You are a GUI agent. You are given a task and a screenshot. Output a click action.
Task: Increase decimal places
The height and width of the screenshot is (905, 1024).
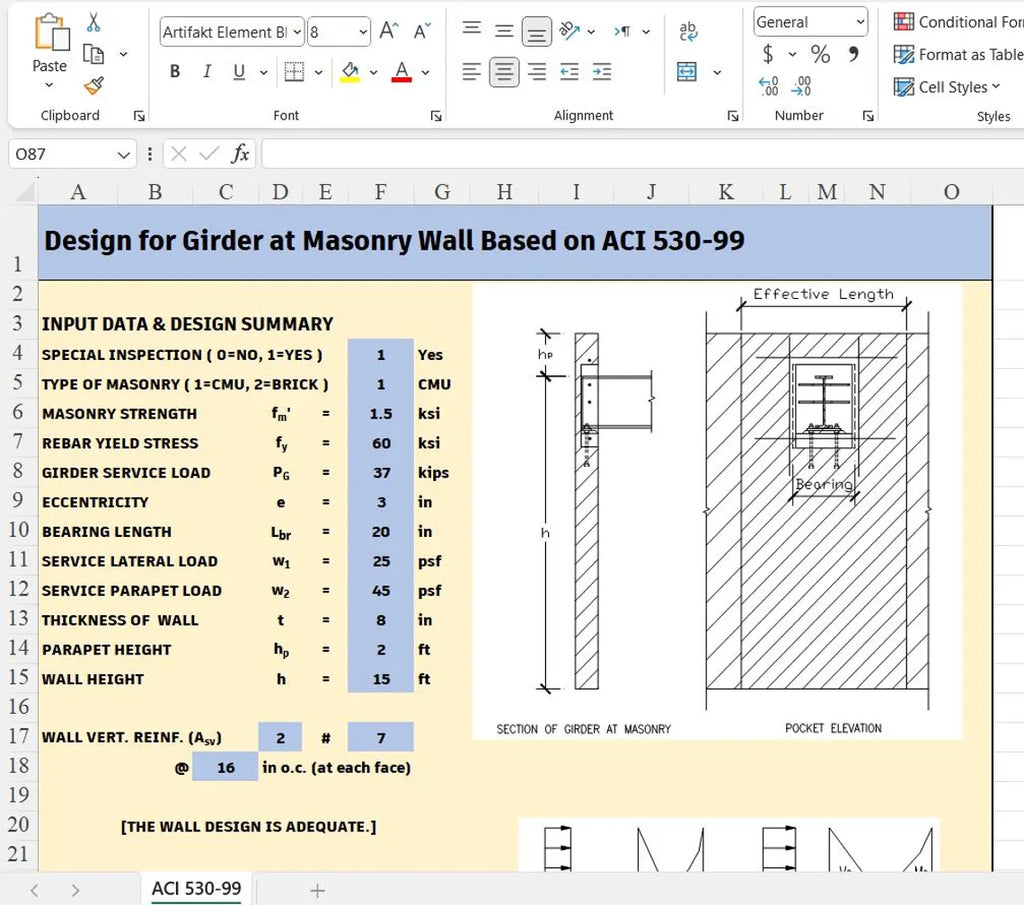coord(769,86)
